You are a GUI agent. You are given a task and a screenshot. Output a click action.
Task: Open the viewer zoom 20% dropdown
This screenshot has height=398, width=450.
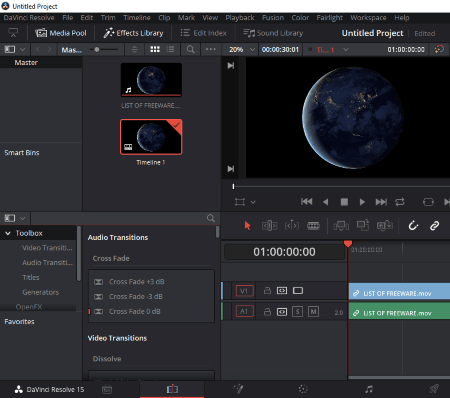242,49
